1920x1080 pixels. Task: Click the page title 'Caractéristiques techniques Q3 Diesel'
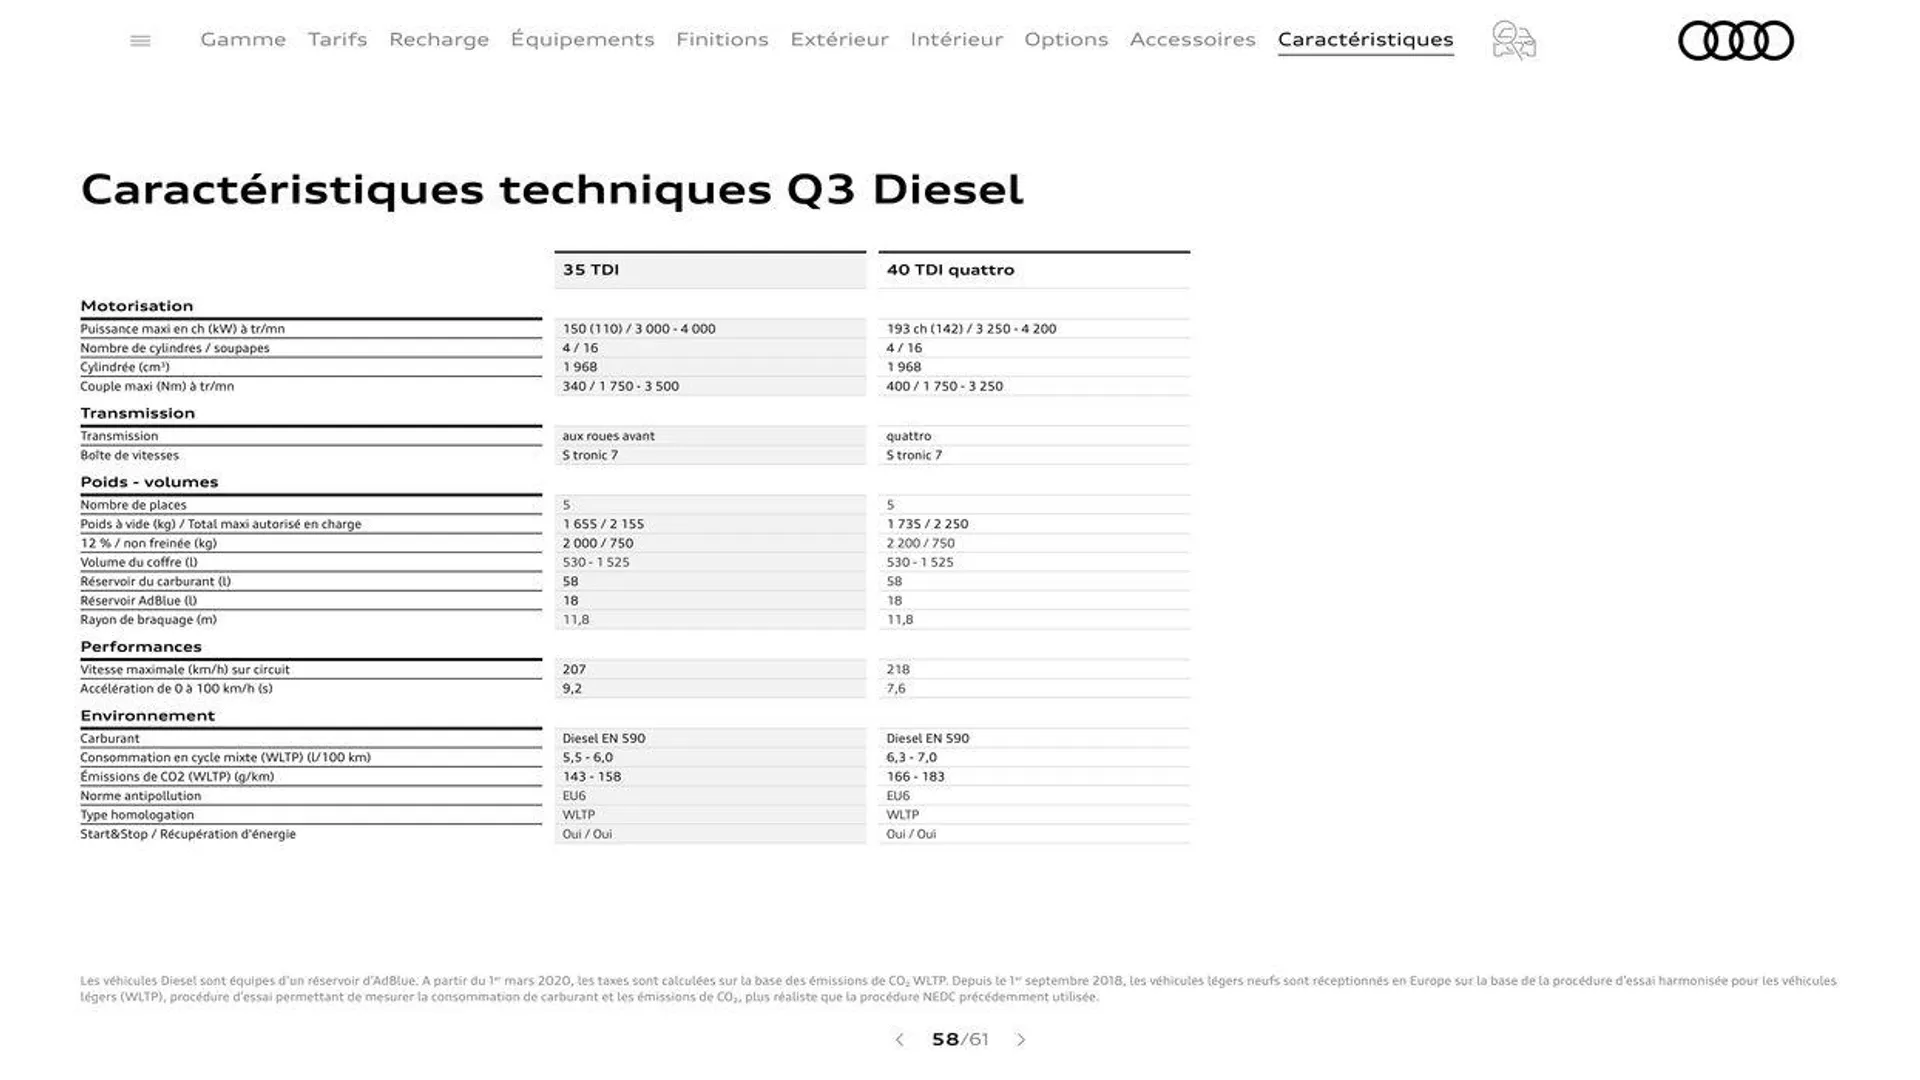pos(552,189)
